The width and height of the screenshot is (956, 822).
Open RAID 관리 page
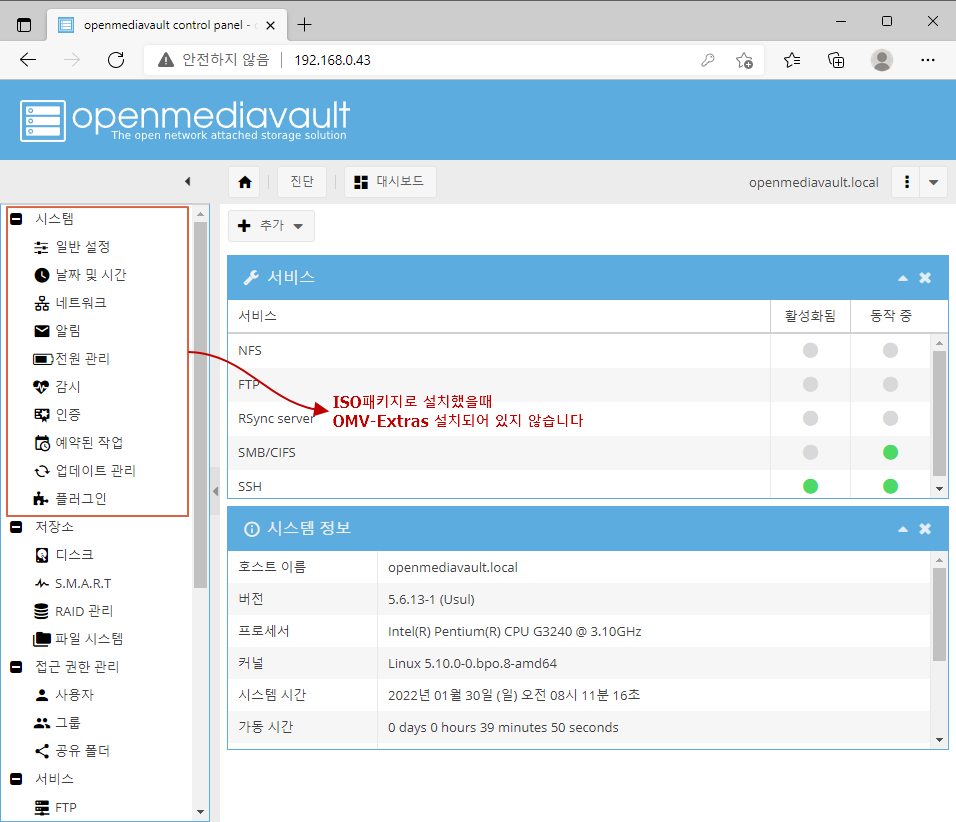(74, 611)
